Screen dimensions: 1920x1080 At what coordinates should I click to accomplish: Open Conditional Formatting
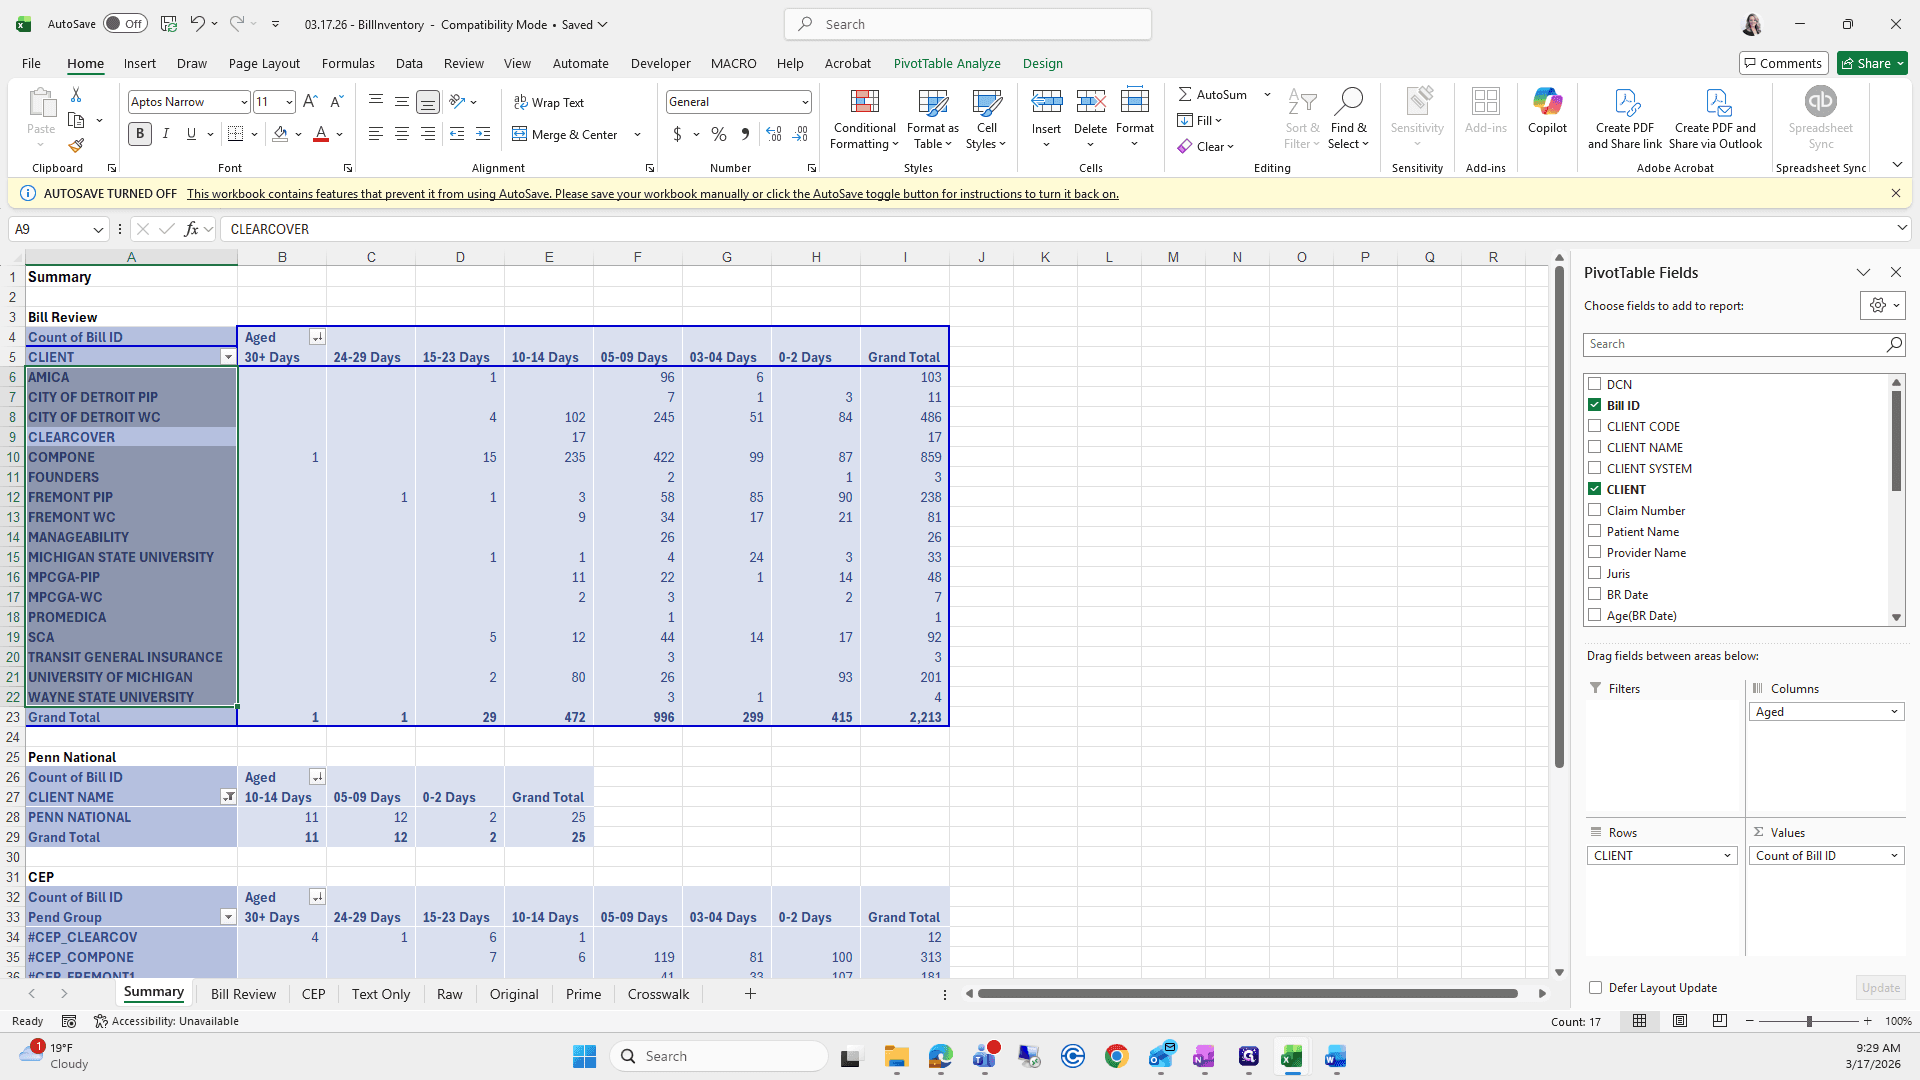pos(865,119)
